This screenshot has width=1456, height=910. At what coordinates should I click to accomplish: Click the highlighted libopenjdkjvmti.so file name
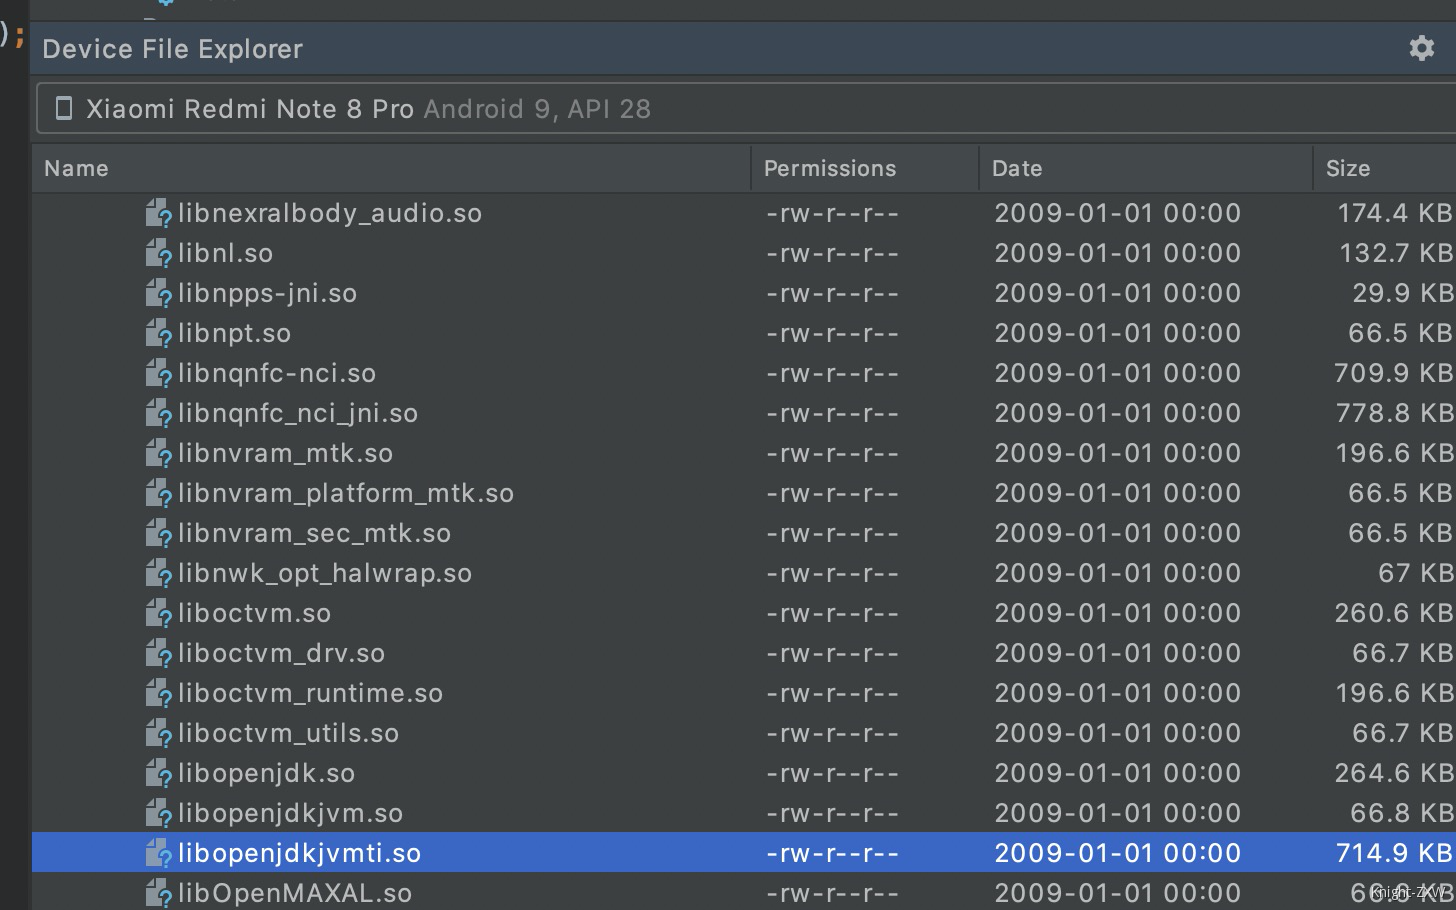pyautogui.click(x=299, y=853)
